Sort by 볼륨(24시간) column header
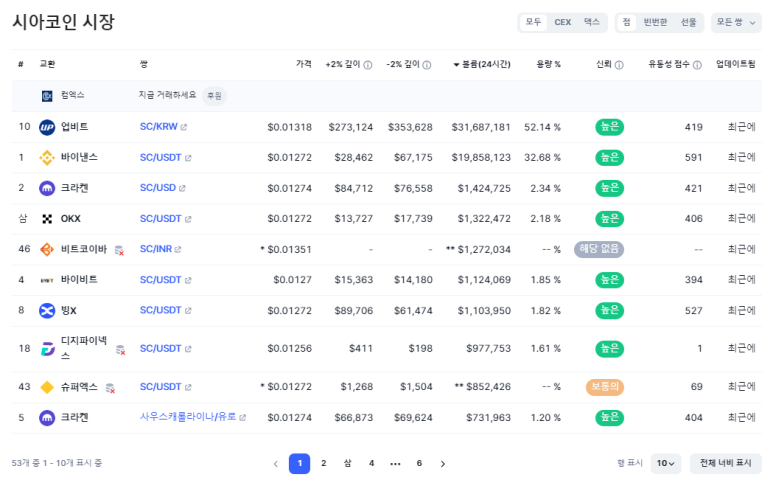Screen dimensions: 773x480 click(482, 65)
